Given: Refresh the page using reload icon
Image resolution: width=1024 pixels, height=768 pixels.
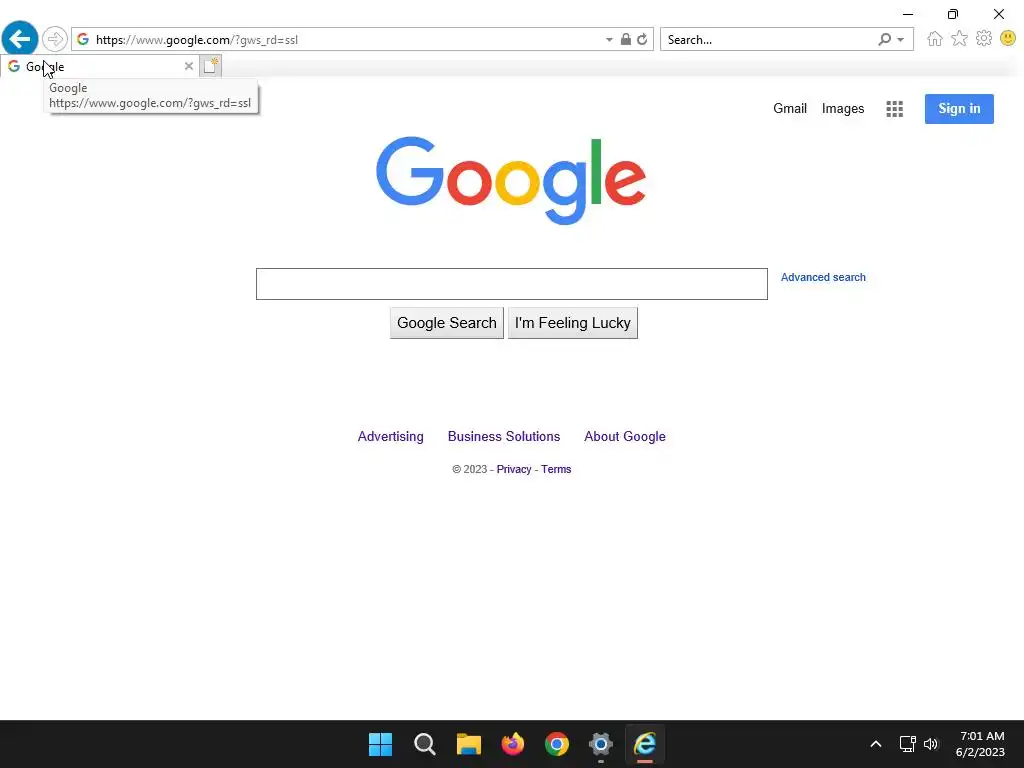Looking at the screenshot, I should 643,40.
